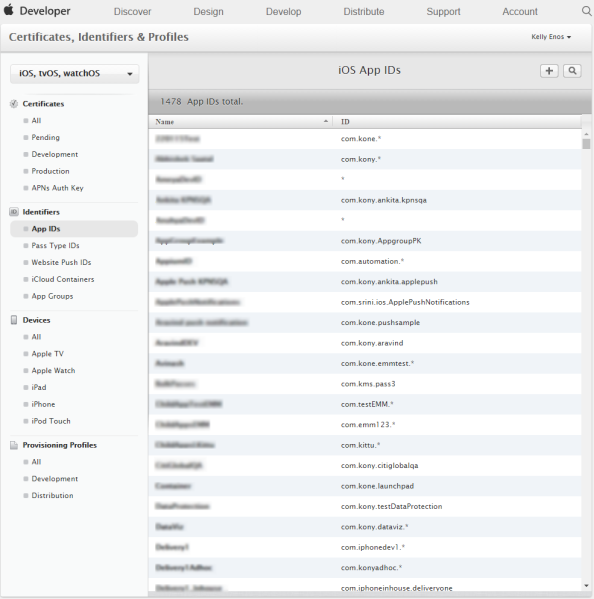This screenshot has width=594, height=599.
Task: Click Devices section heading
Action: tap(36, 320)
